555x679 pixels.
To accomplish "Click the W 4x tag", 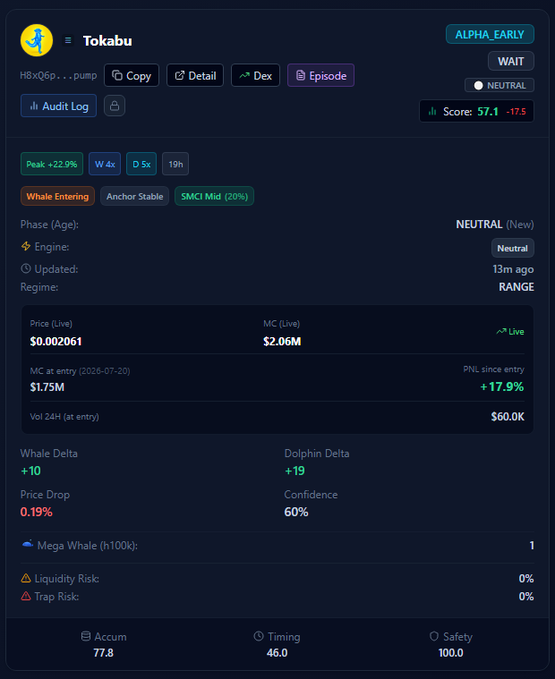I will 105,164.
